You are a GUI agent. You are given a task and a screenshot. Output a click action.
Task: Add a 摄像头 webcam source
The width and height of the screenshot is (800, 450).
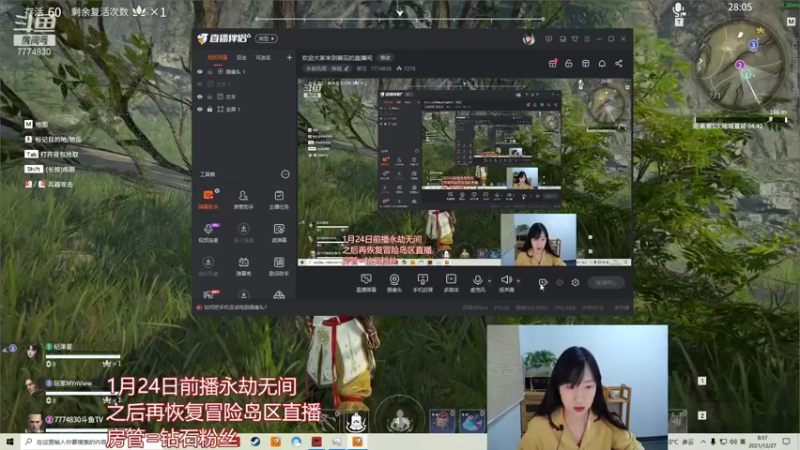[394, 283]
